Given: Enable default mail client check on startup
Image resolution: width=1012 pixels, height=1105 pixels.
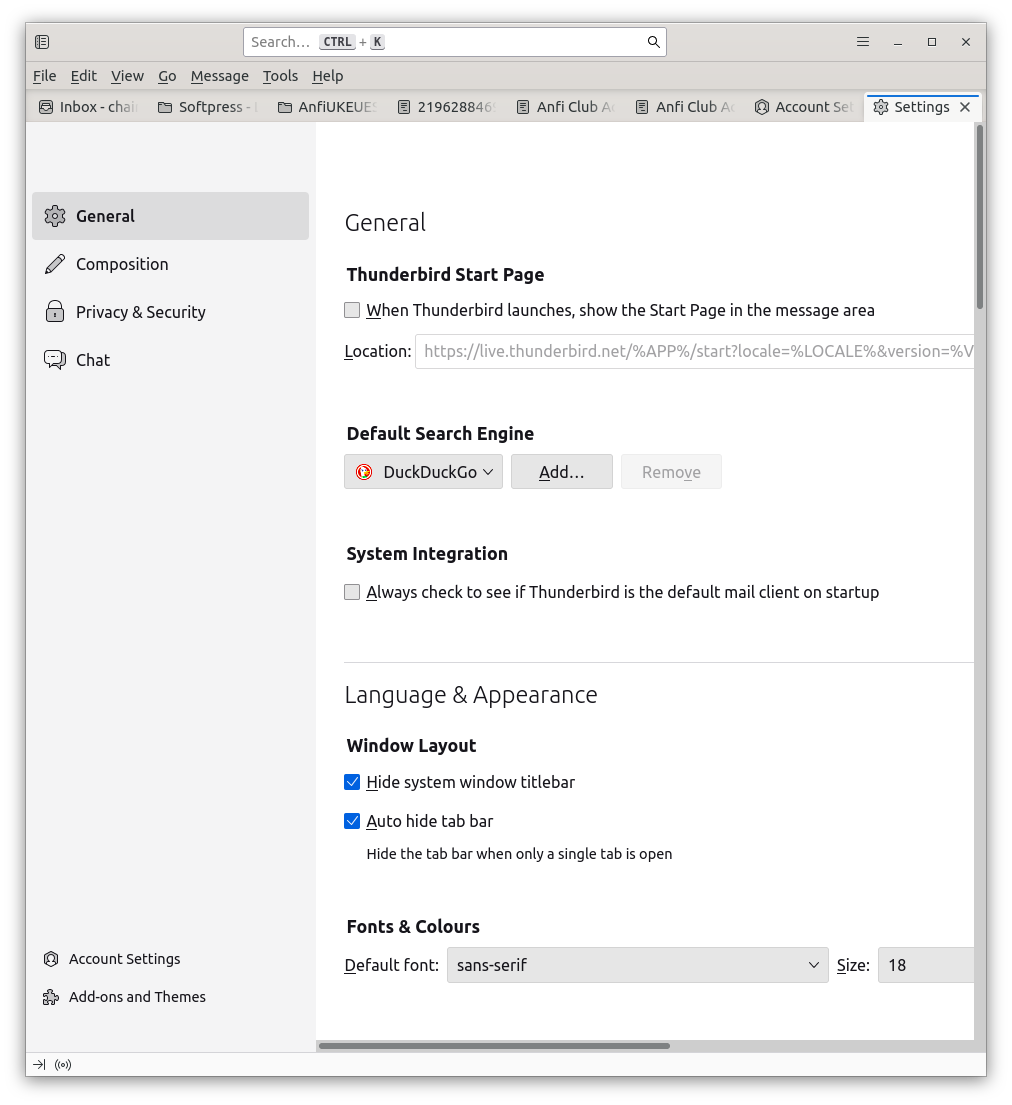Looking at the screenshot, I should (x=352, y=592).
